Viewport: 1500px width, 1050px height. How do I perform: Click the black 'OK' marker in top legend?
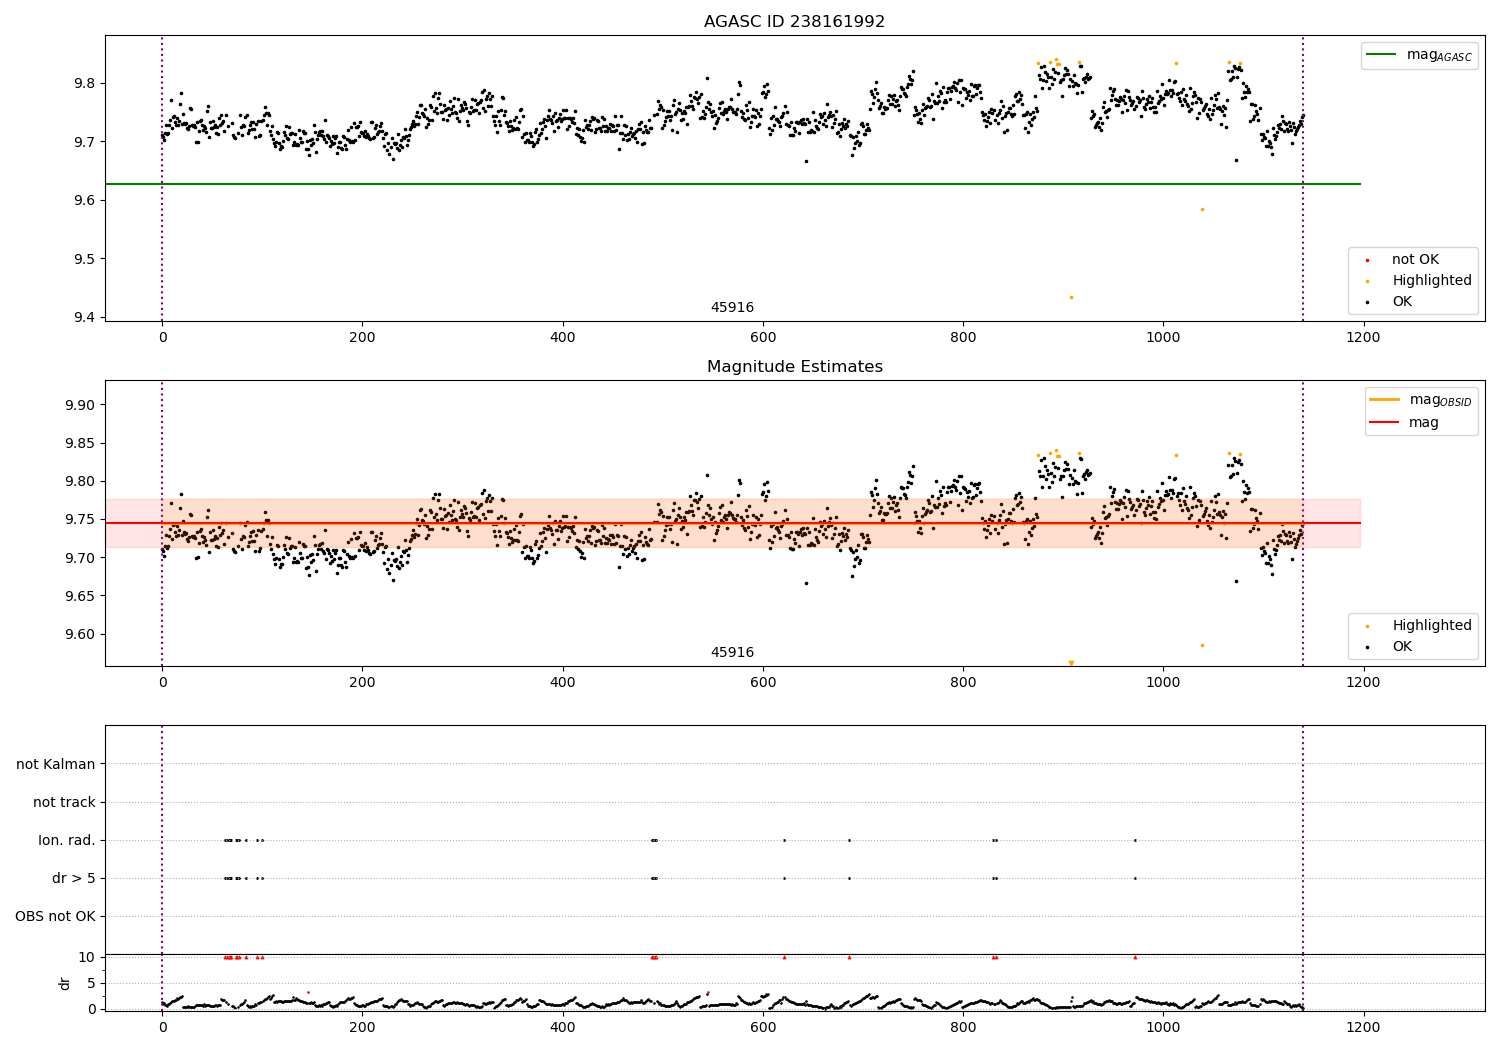[1367, 302]
